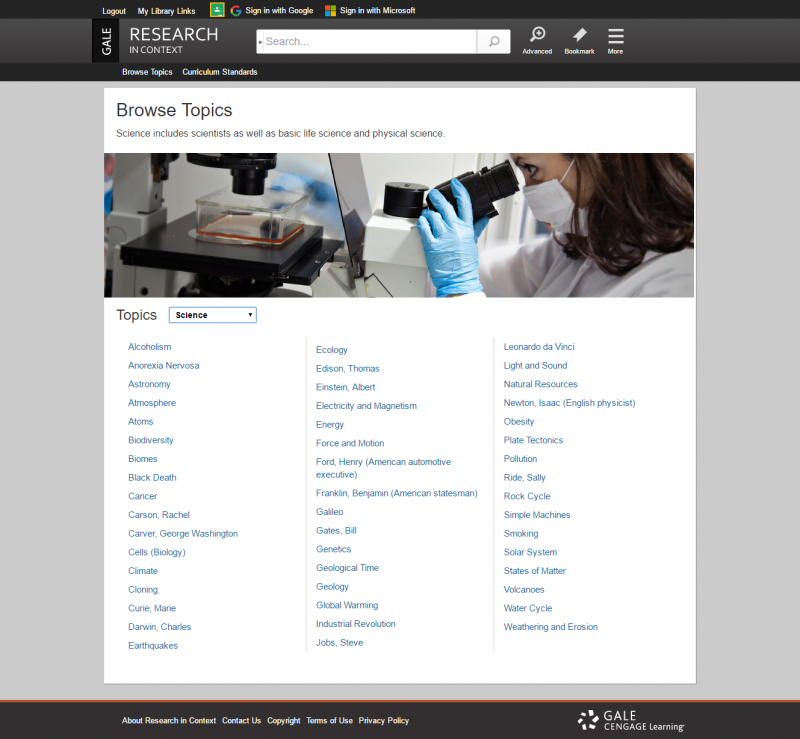Open the Earthquakes topic
800x739 pixels.
pos(153,646)
